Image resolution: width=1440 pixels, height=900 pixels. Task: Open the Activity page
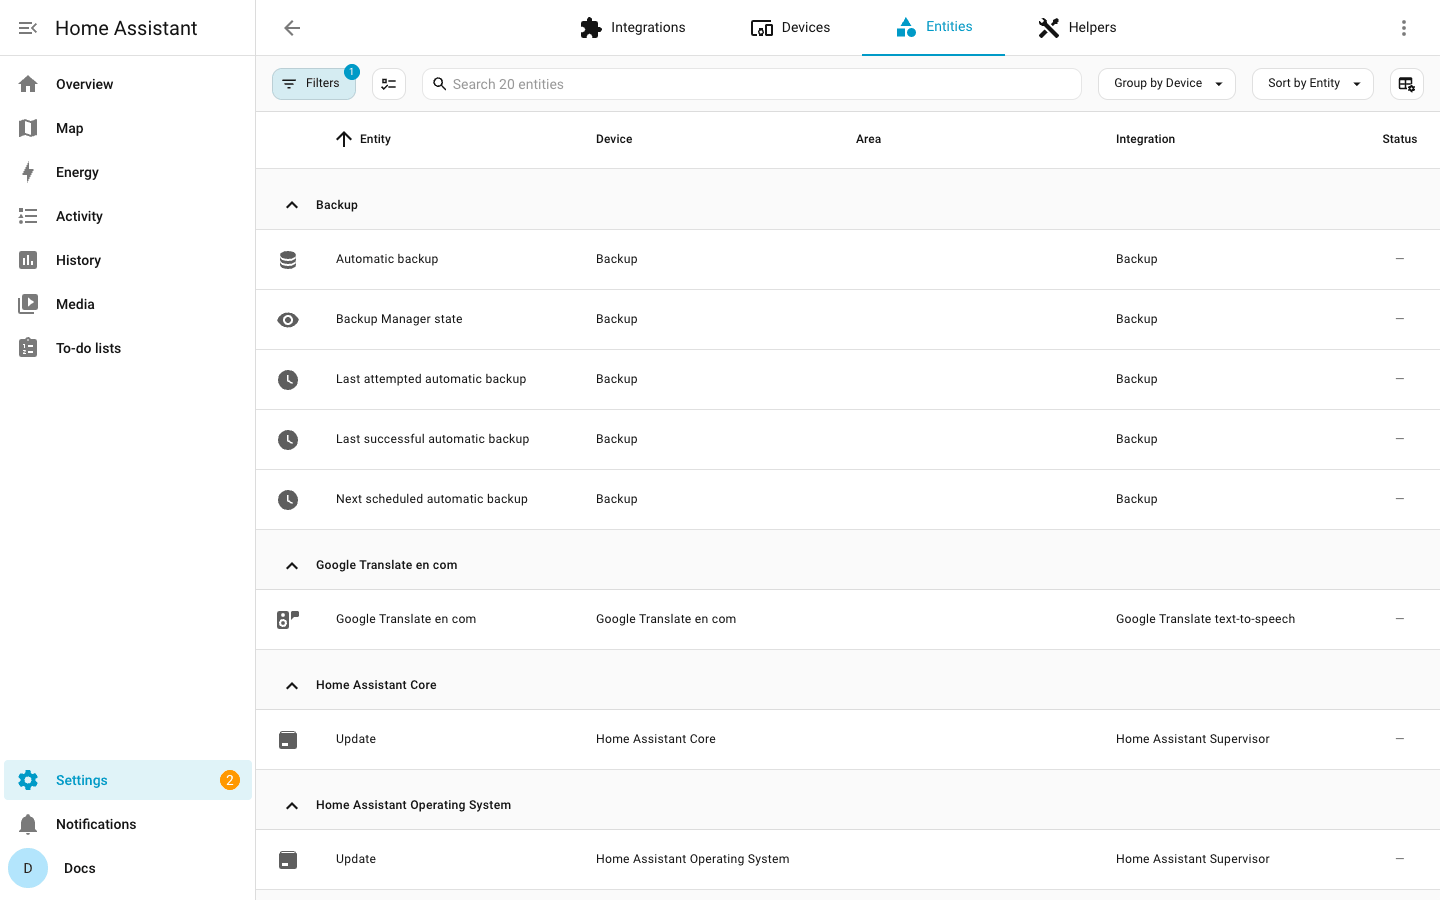[128, 216]
